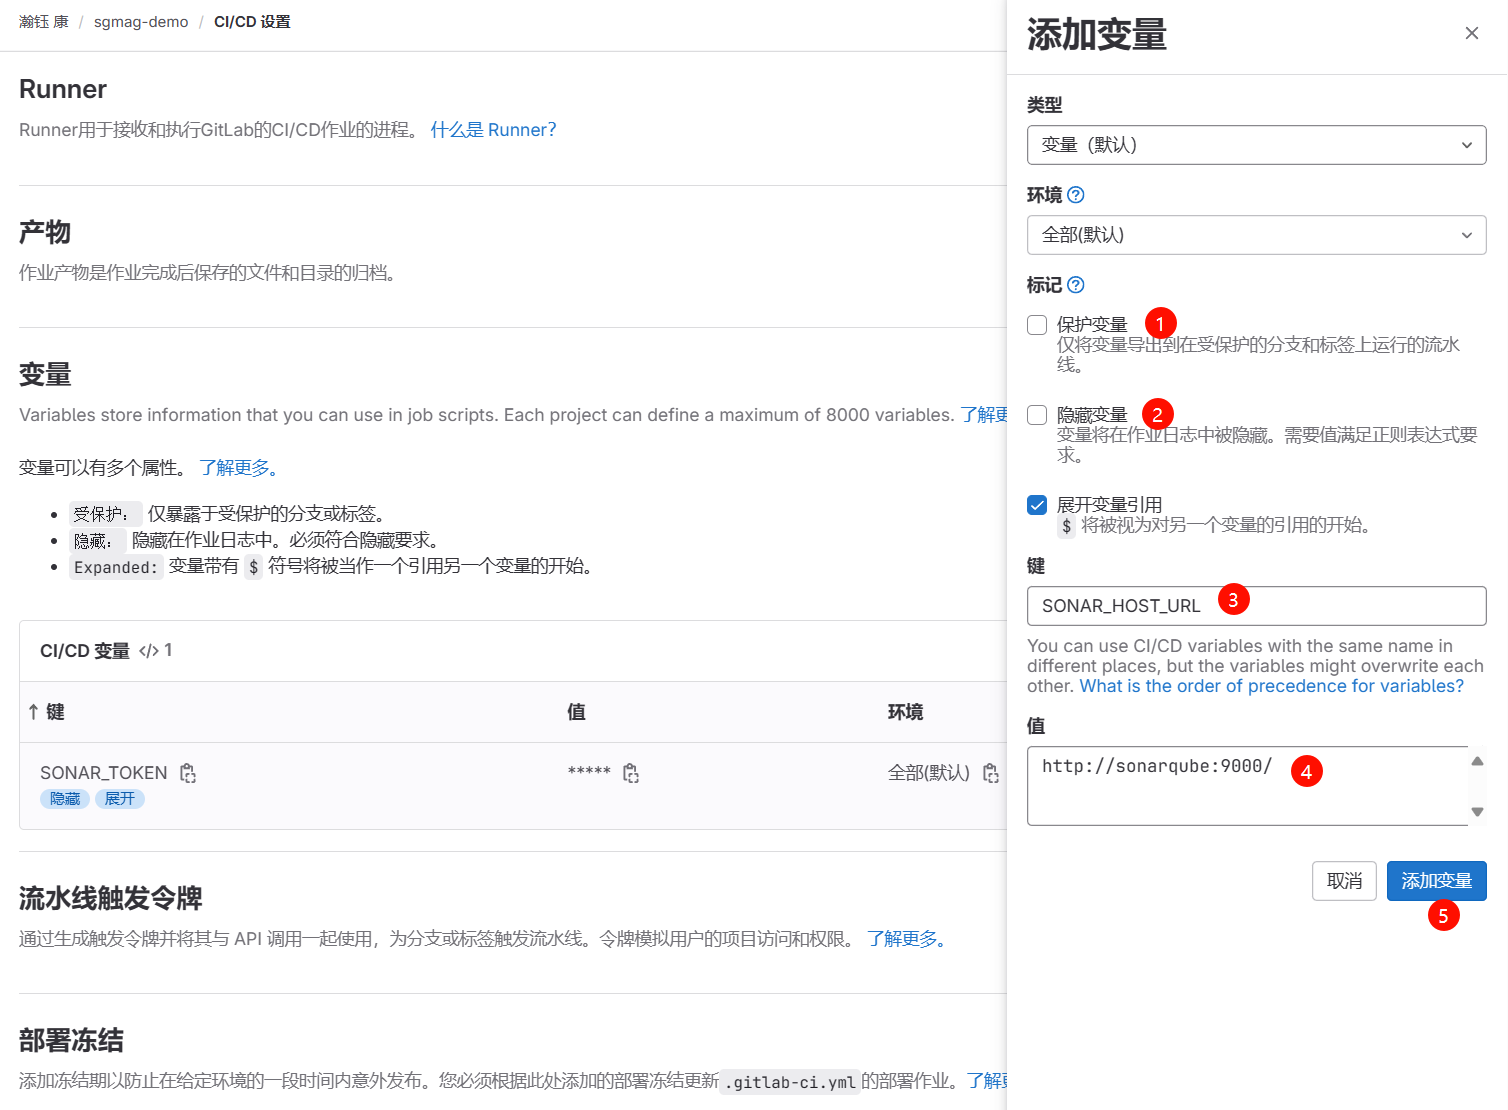1508x1110 pixels.
Task: Open 什么是 Runner? help link
Action: [x=493, y=130]
